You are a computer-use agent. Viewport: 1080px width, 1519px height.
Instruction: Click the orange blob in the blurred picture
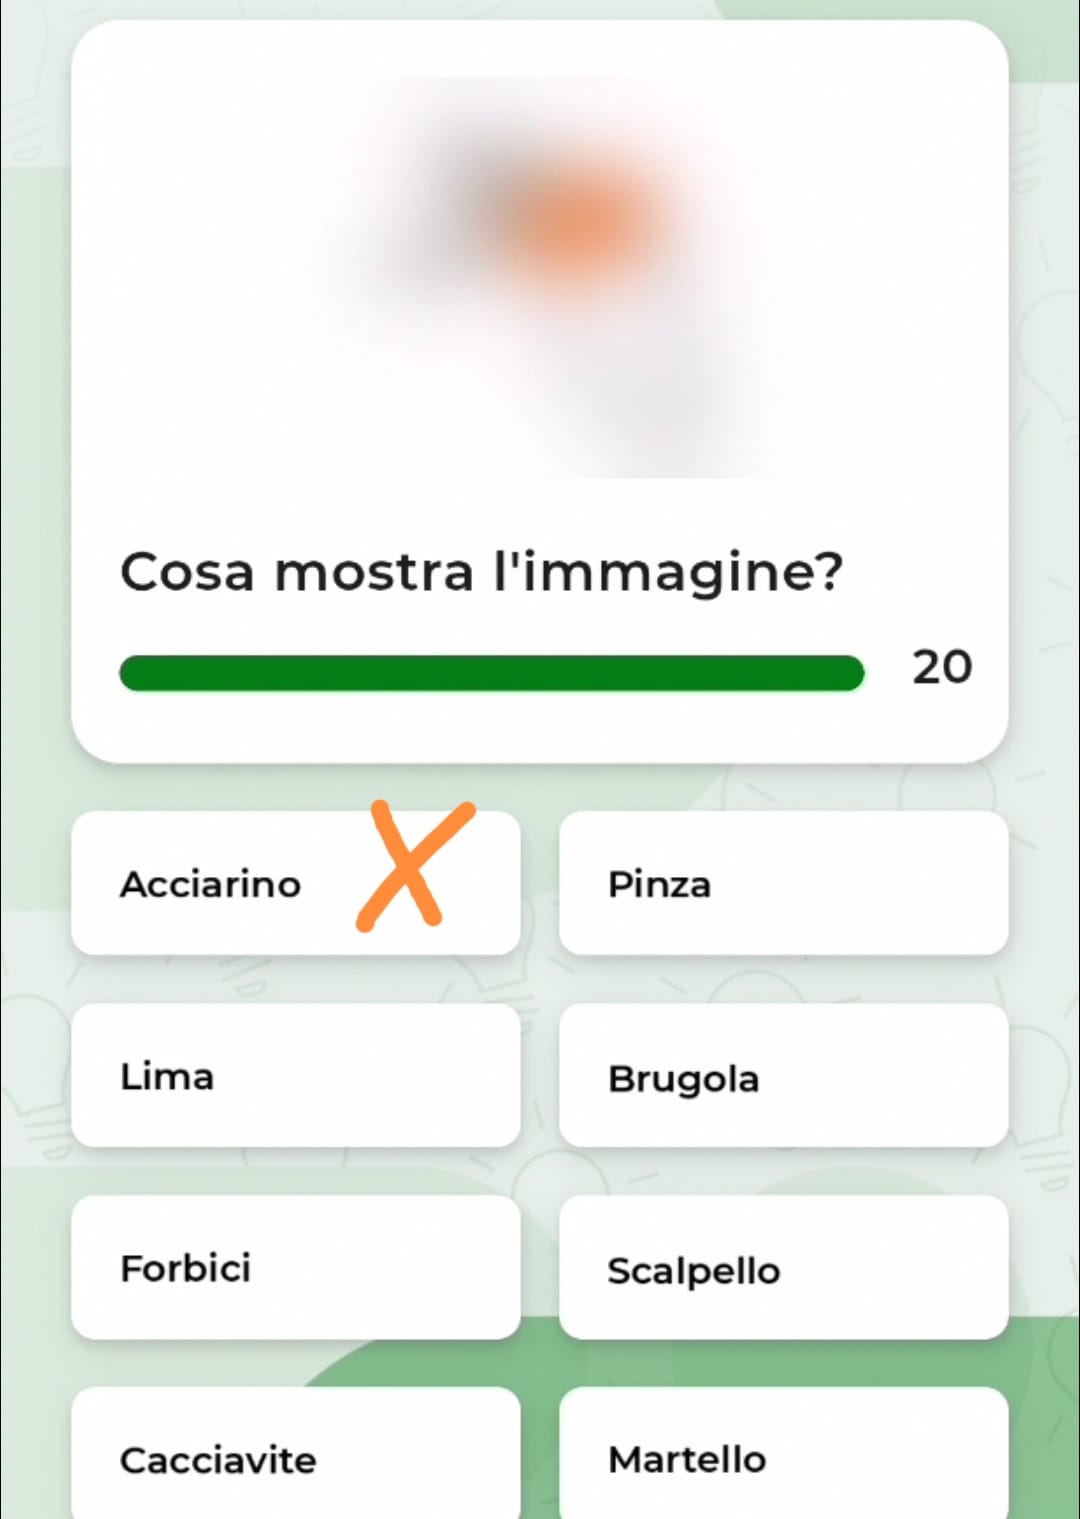click(x=581, y=223)
